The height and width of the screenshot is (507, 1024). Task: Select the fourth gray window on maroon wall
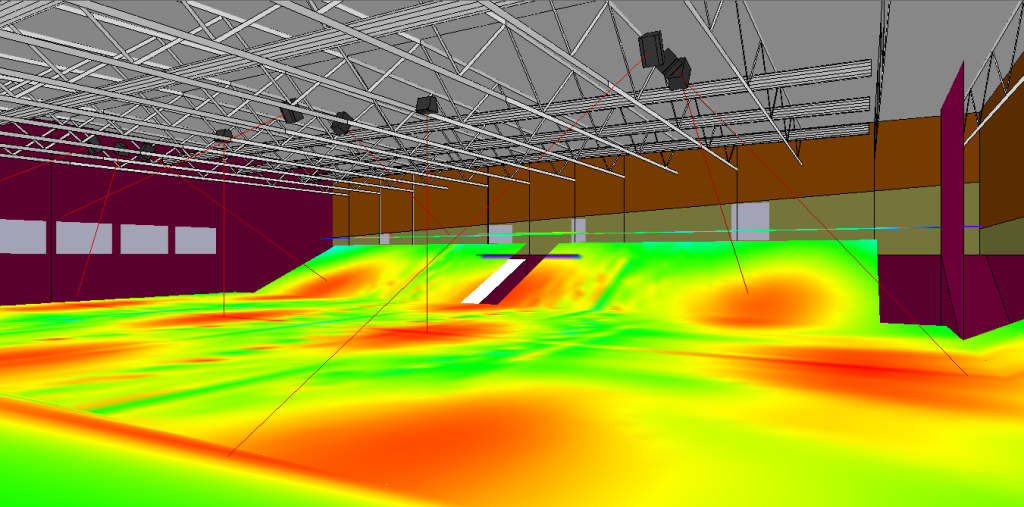pyautogui.click(x=195, y=239)
